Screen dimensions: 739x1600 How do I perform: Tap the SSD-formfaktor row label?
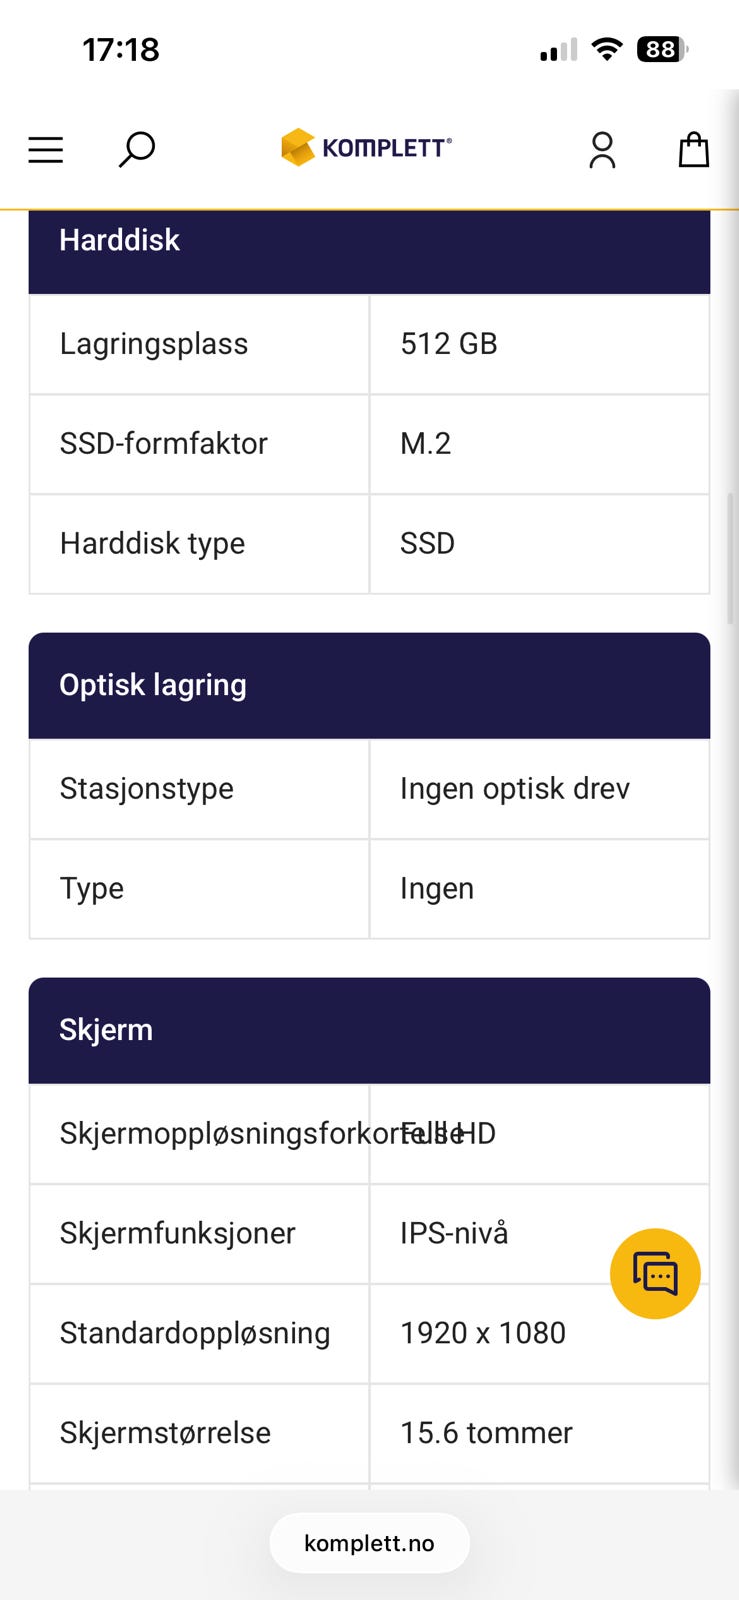pos(164,444)
